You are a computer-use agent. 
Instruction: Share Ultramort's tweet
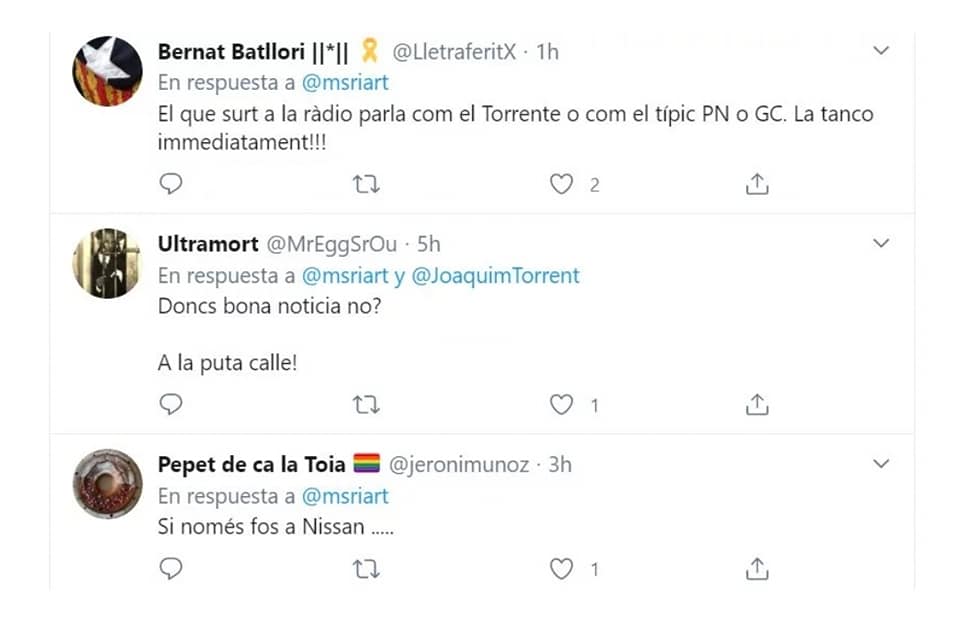(757, 404)
